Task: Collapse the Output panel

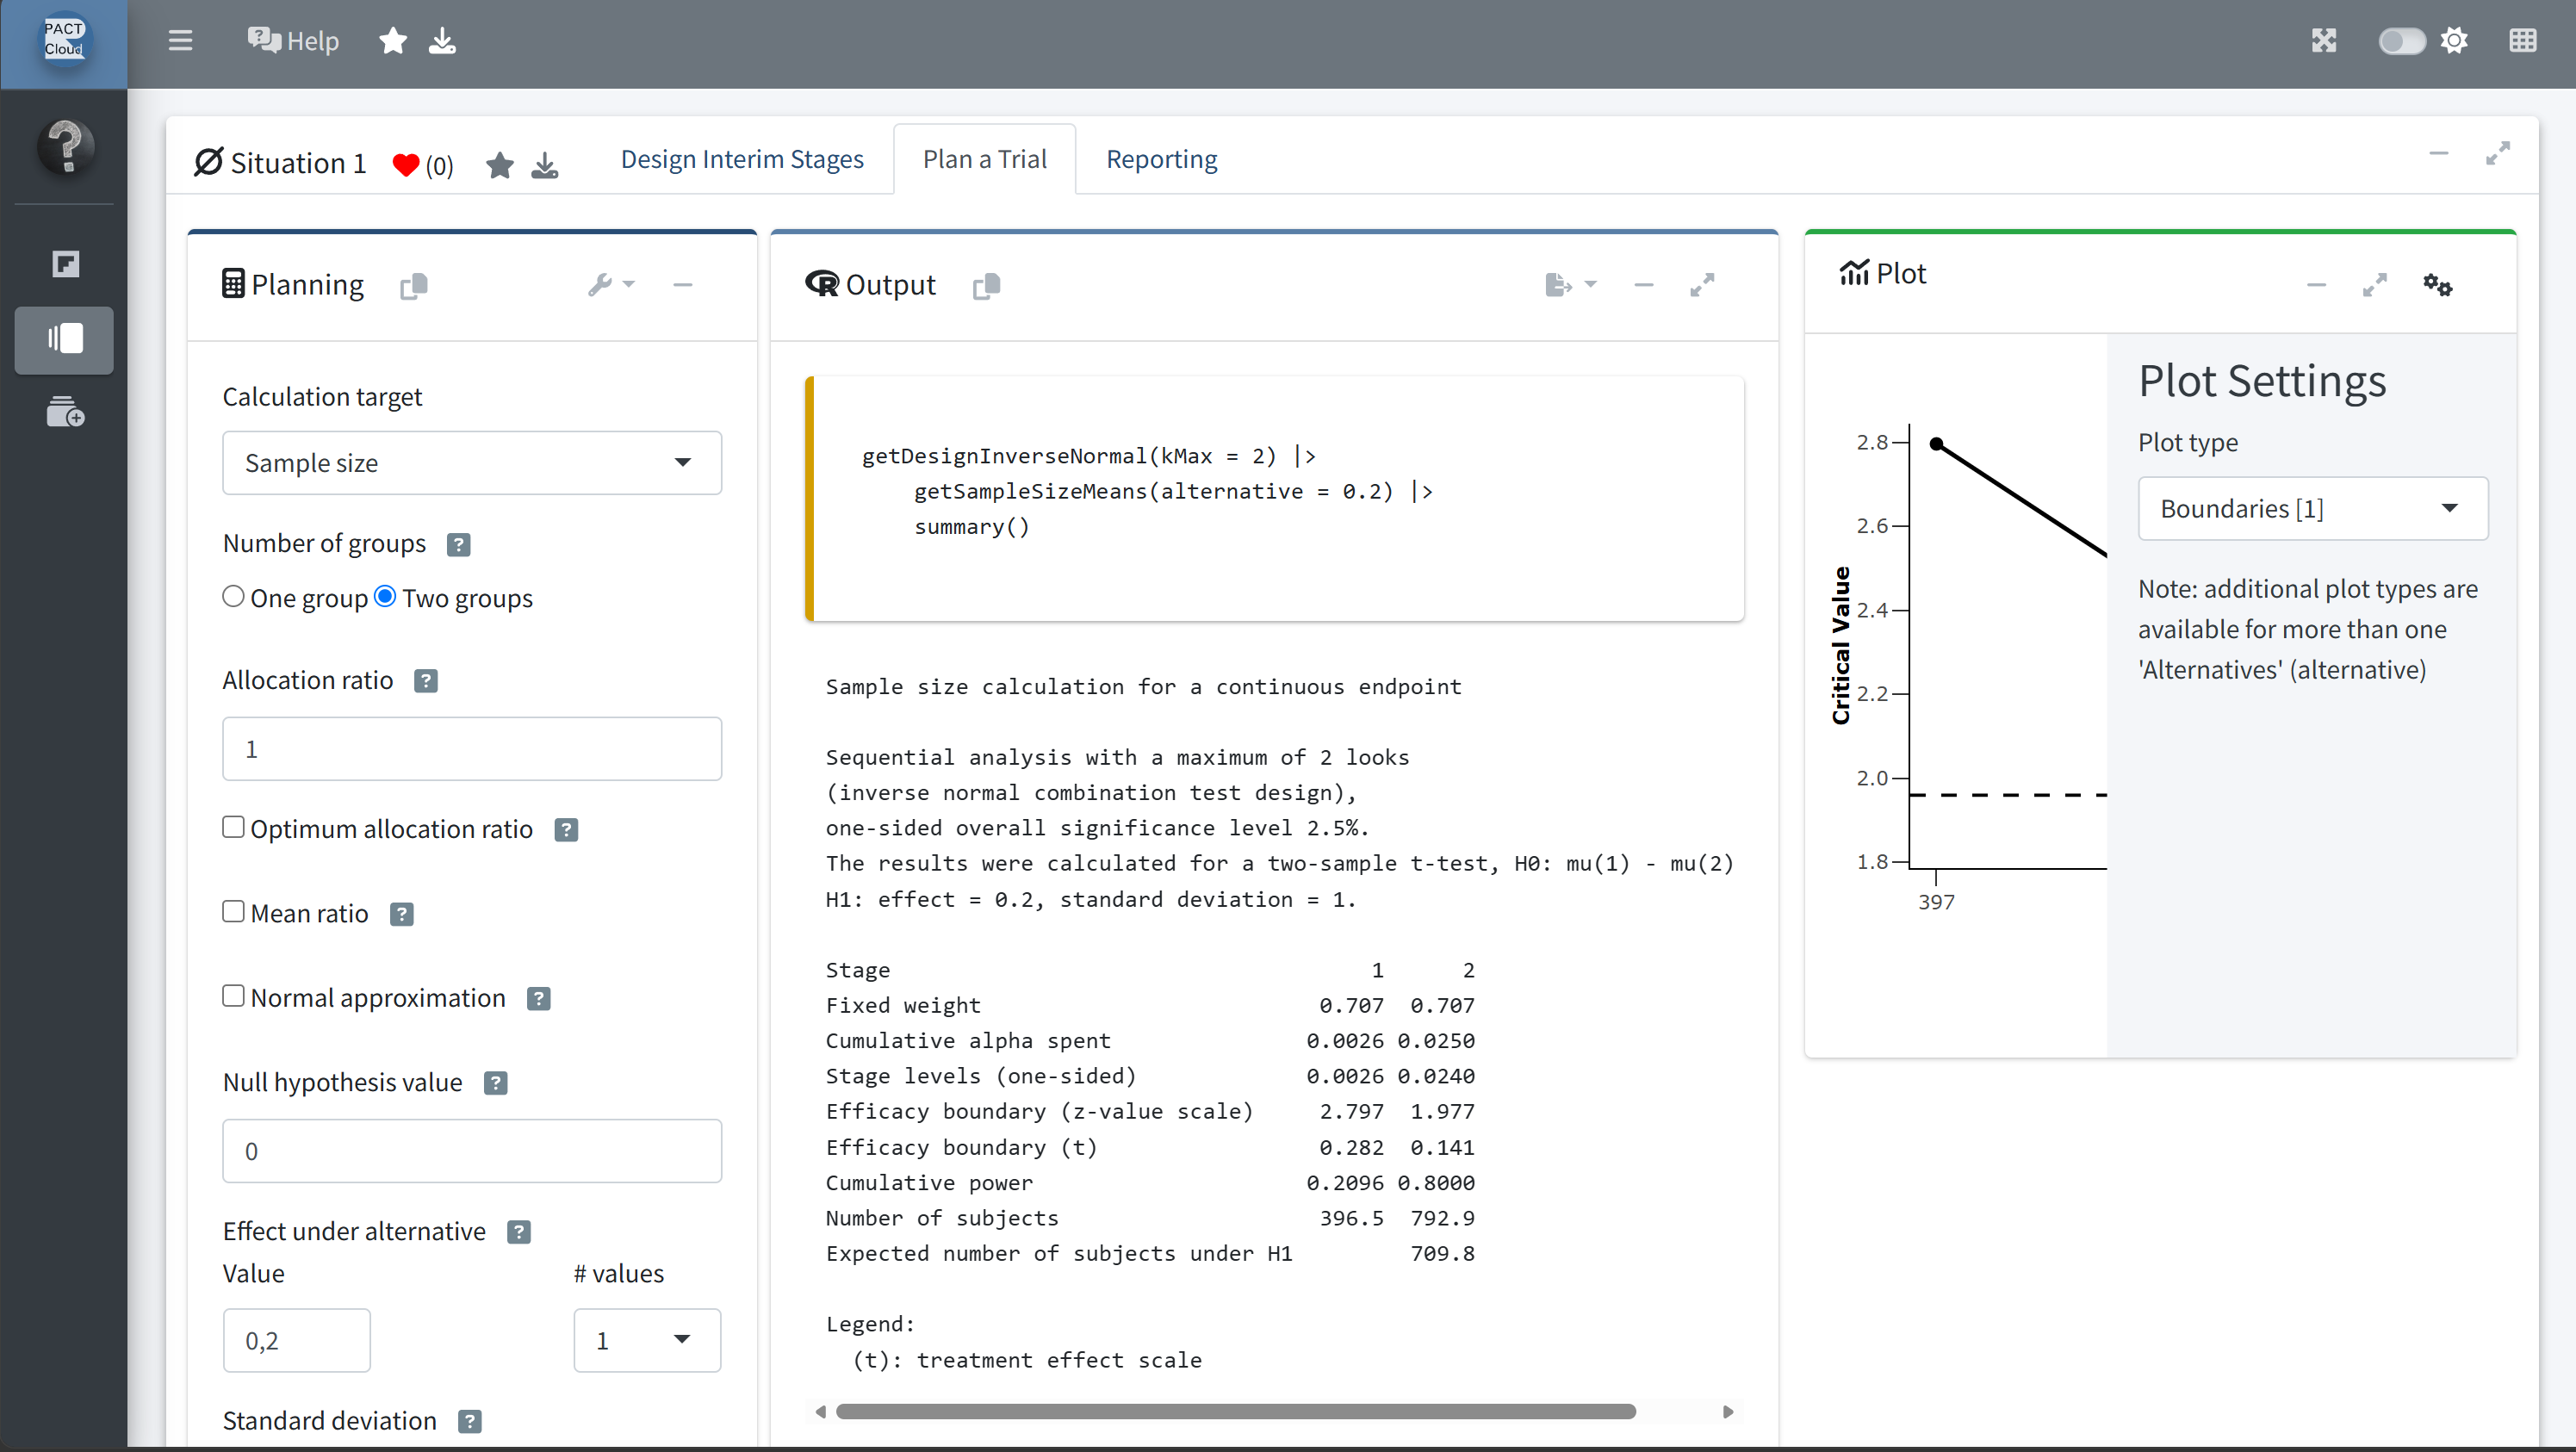Action: coord(1643,285)
